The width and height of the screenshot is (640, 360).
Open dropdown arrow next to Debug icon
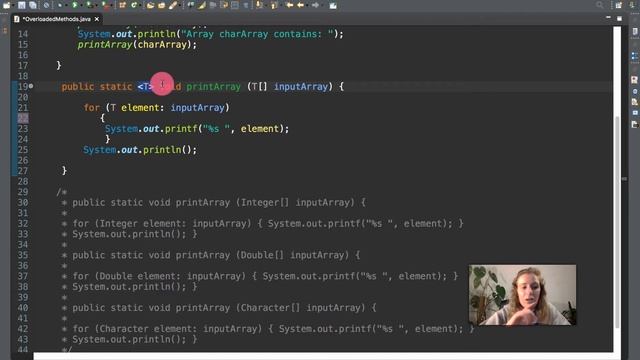[66, 6]
